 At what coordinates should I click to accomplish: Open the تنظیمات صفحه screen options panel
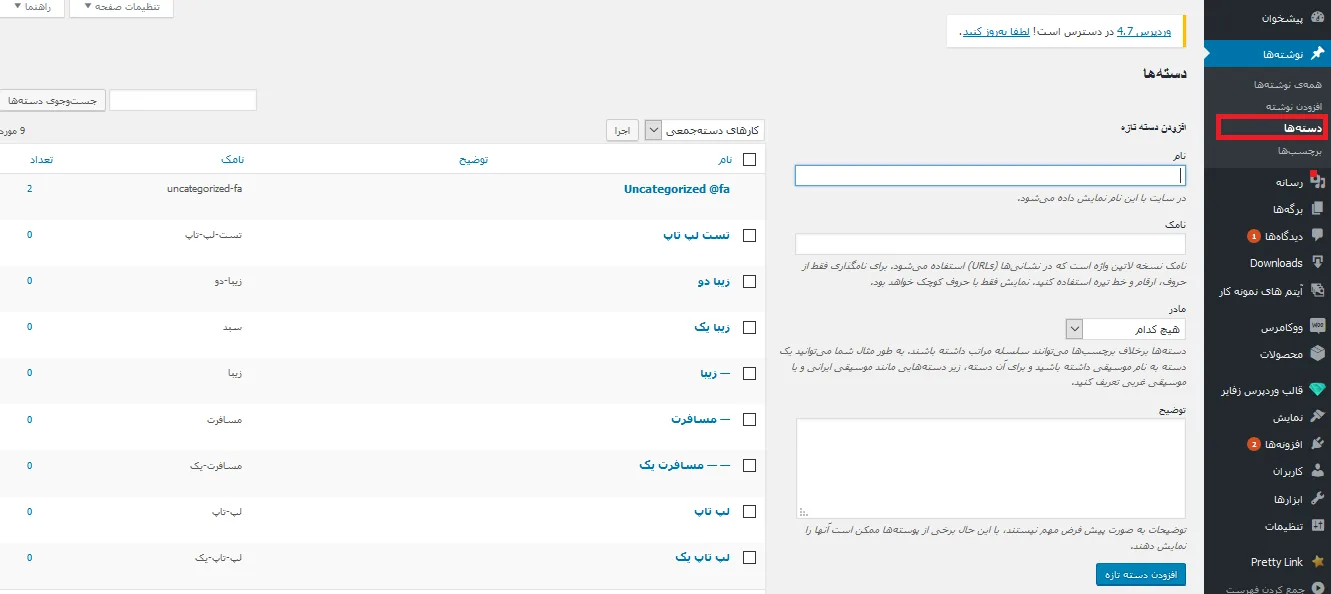(121, 8)
